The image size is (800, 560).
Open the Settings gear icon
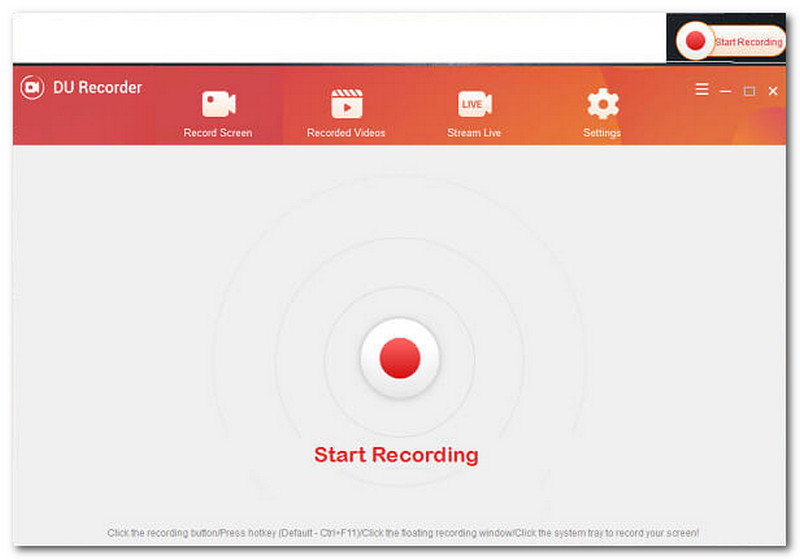click(603, 104)
